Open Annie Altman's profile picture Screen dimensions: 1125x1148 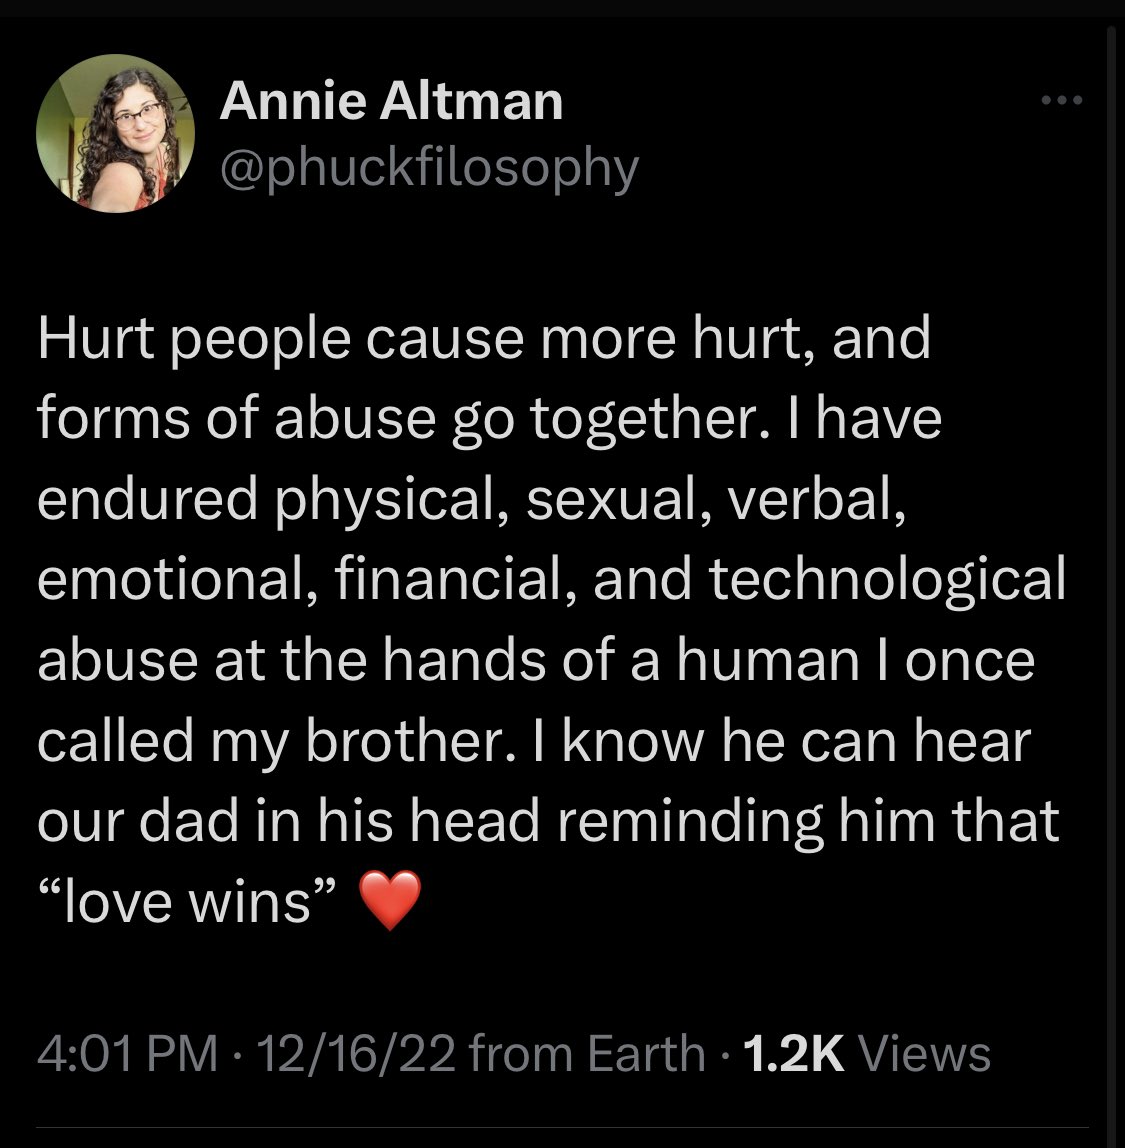[x=114, y=134]
